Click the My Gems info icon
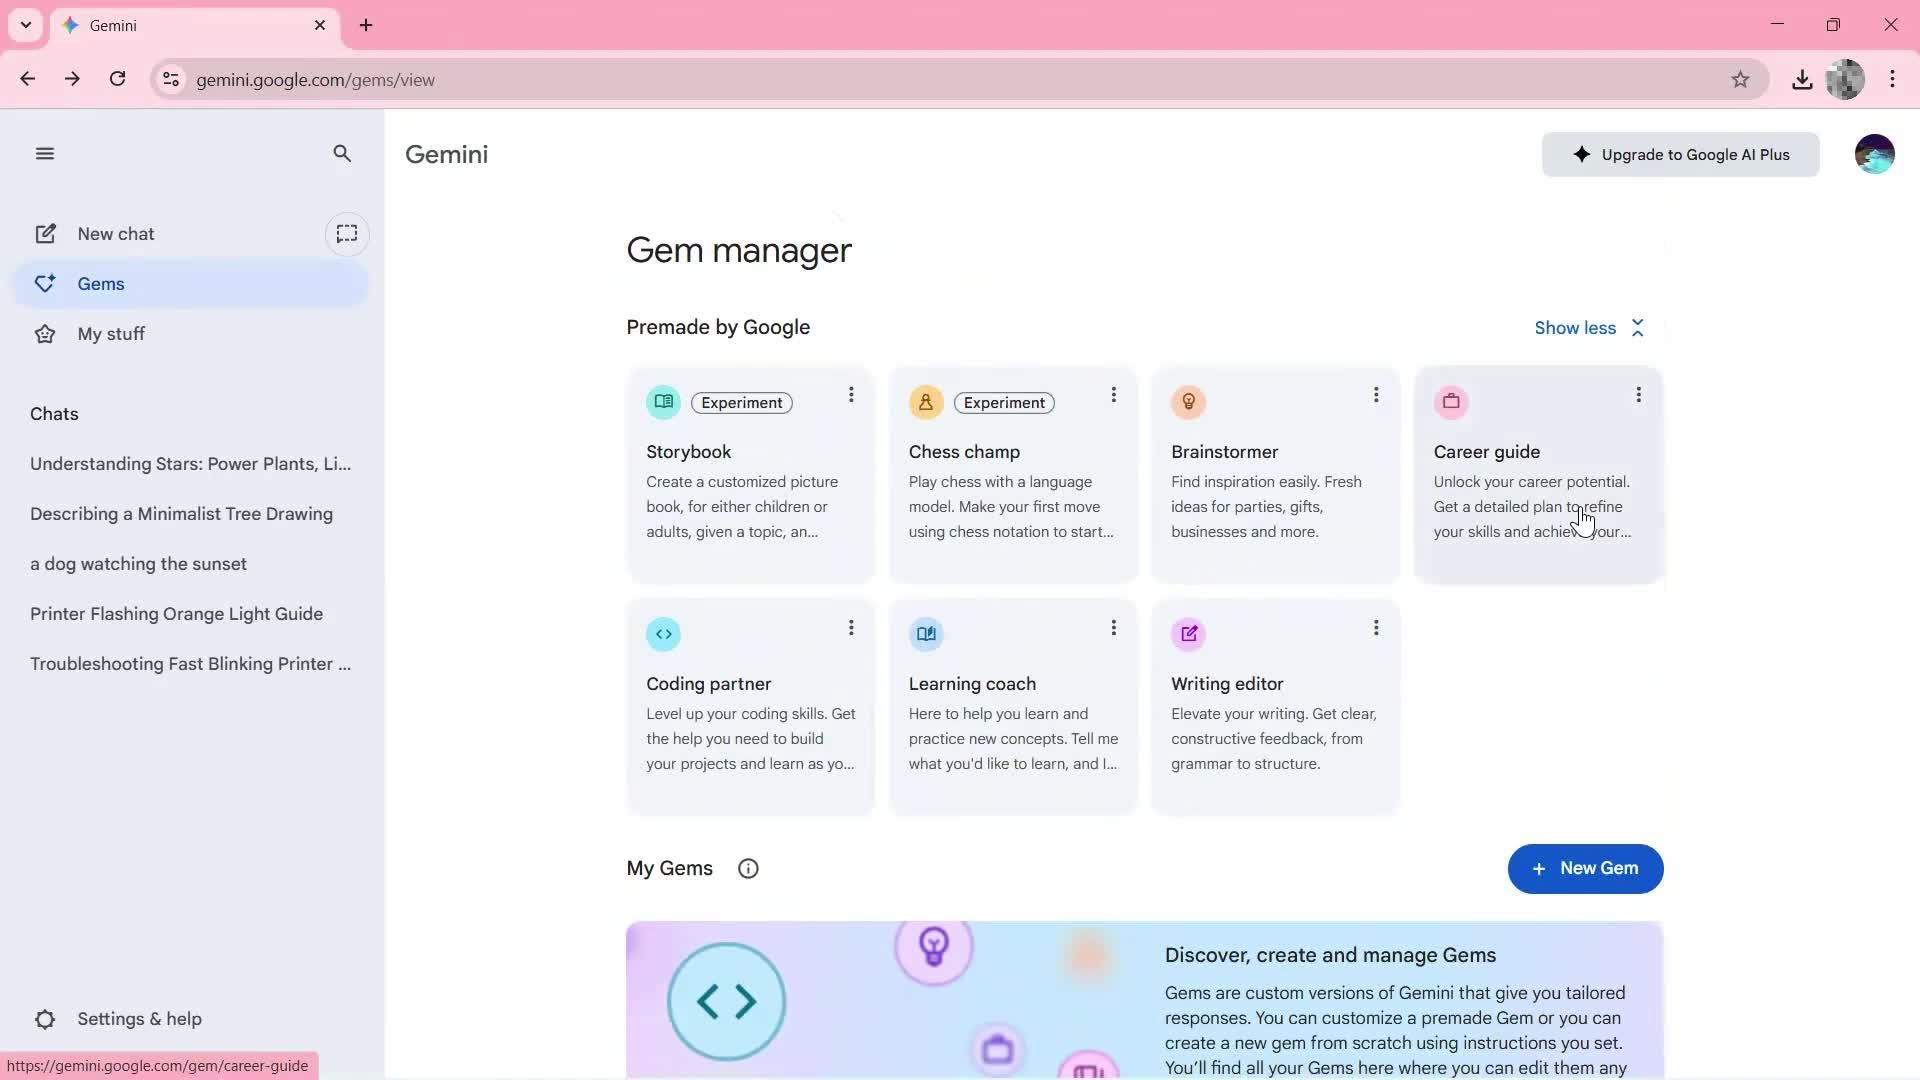The image size is (1920, 1080). pyautogui.click(x=748, y=869)
